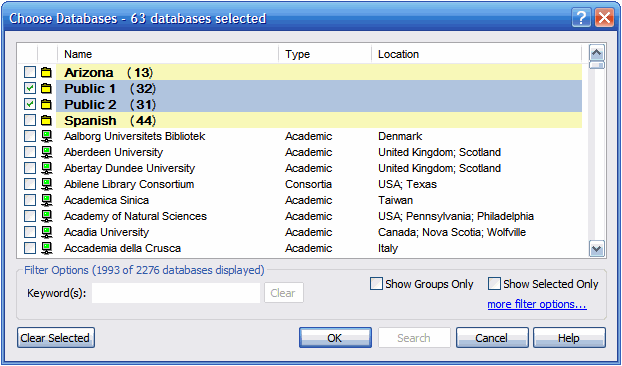Click the Spanish group folder icon
Image resolution: width=622 pixels, height=366 pixels.
47,120
